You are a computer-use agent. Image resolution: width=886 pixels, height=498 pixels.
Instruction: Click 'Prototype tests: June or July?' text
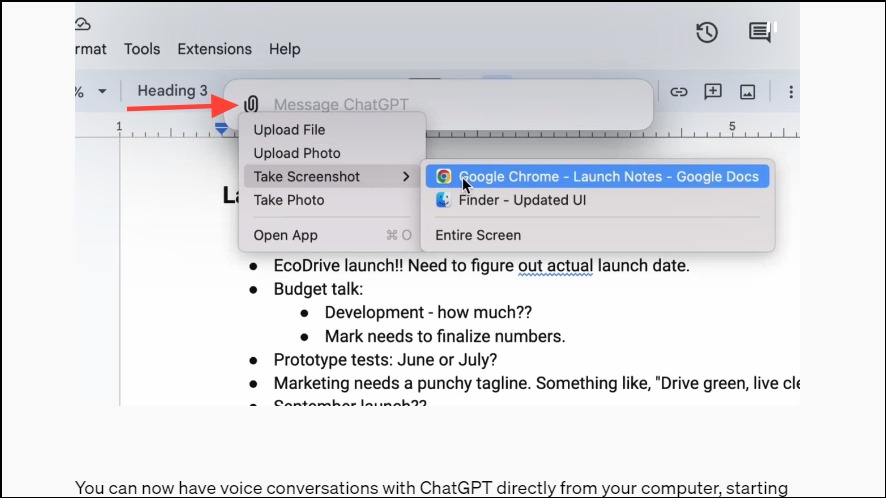[x=385, y=360]
